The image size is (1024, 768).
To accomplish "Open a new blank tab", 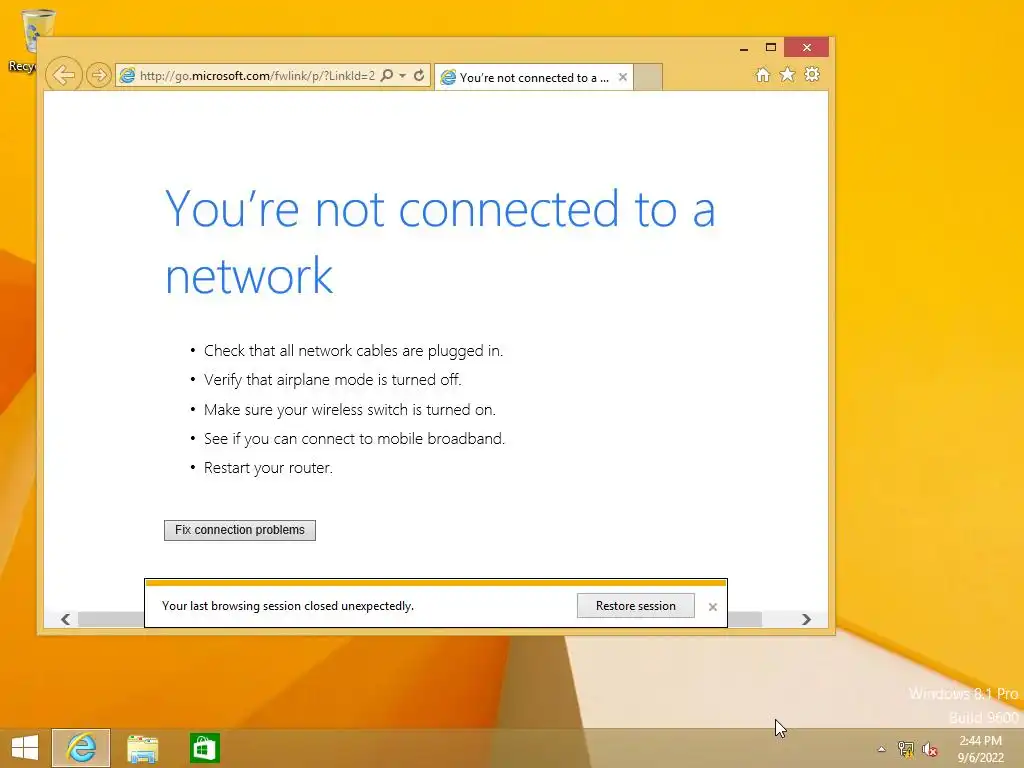I will [648, 77].
